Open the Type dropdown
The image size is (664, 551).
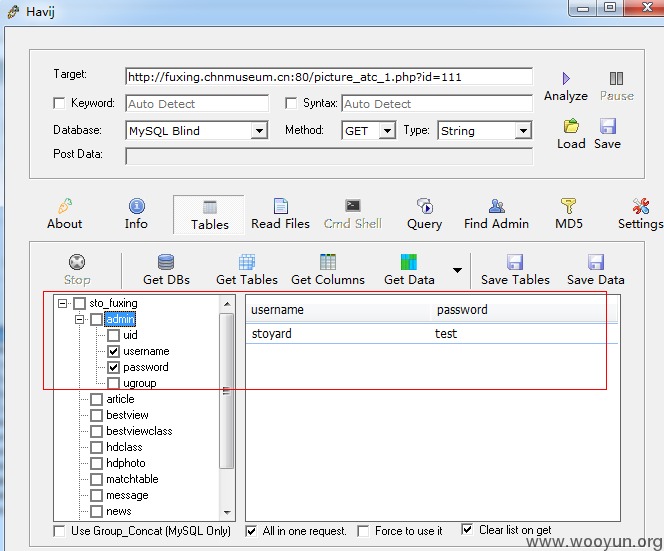click(523, 130)
